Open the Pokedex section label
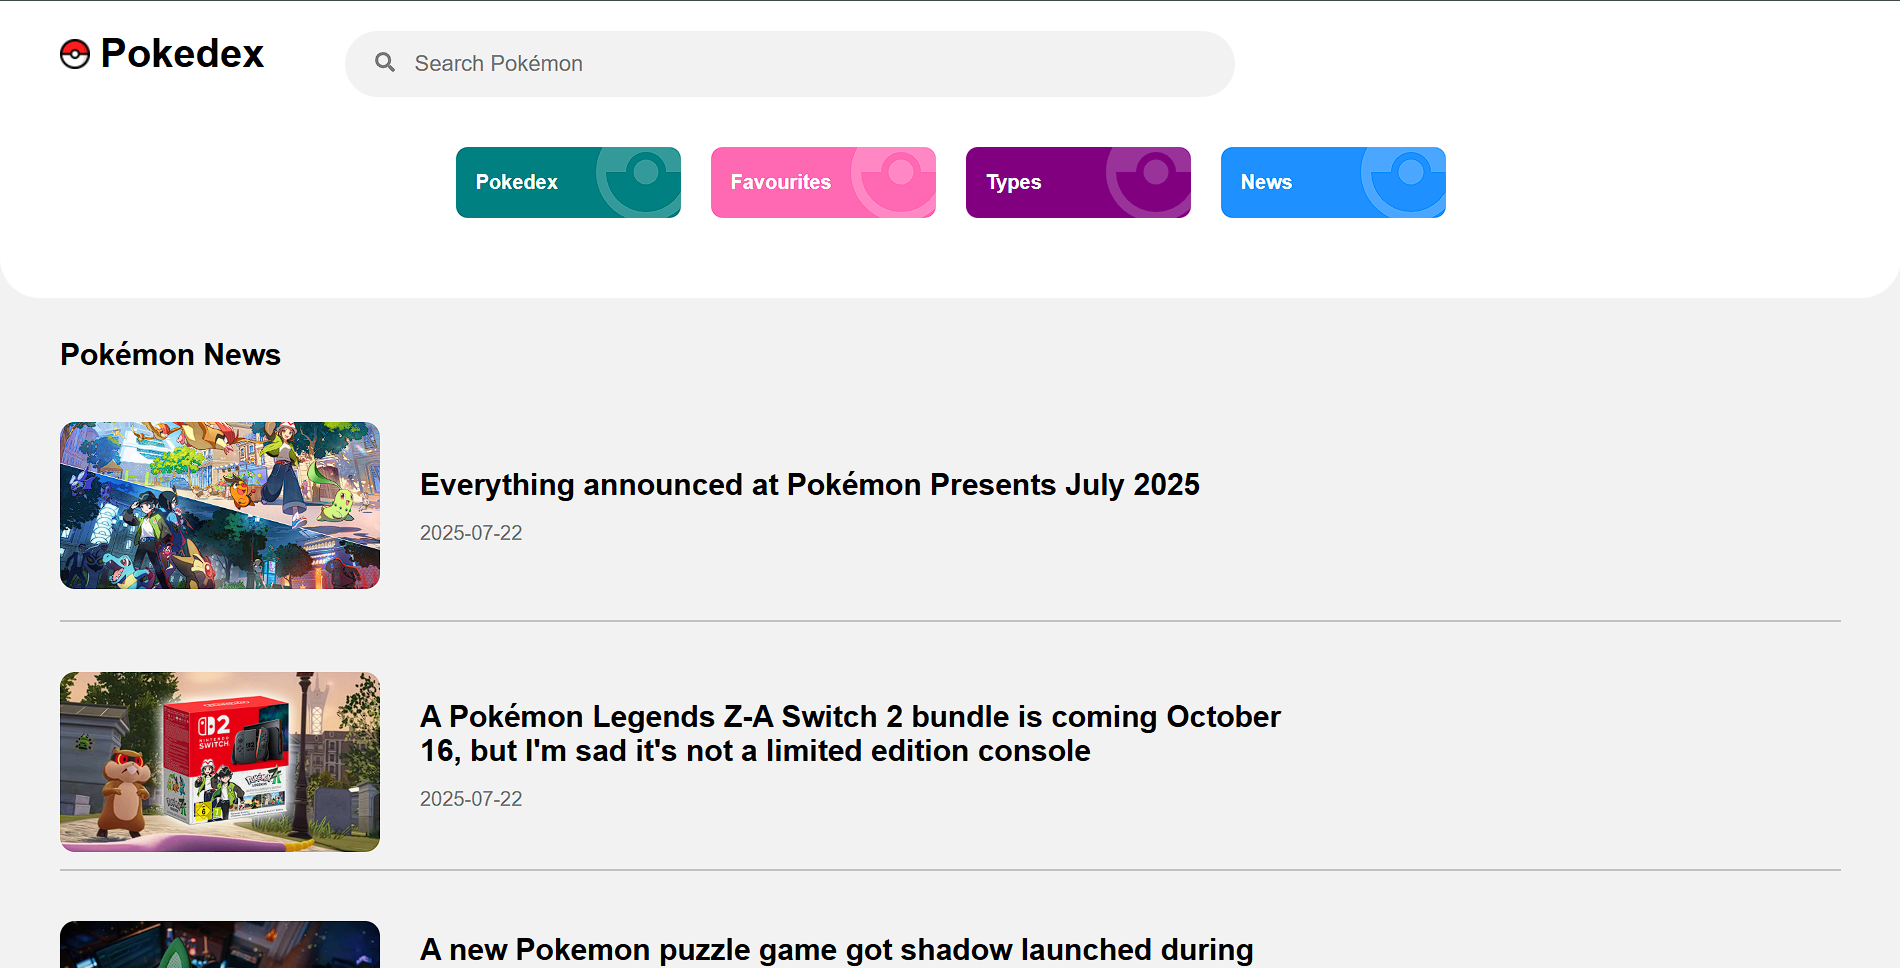The height and width of the screenshot is (968, 1900). pos(517,182)
